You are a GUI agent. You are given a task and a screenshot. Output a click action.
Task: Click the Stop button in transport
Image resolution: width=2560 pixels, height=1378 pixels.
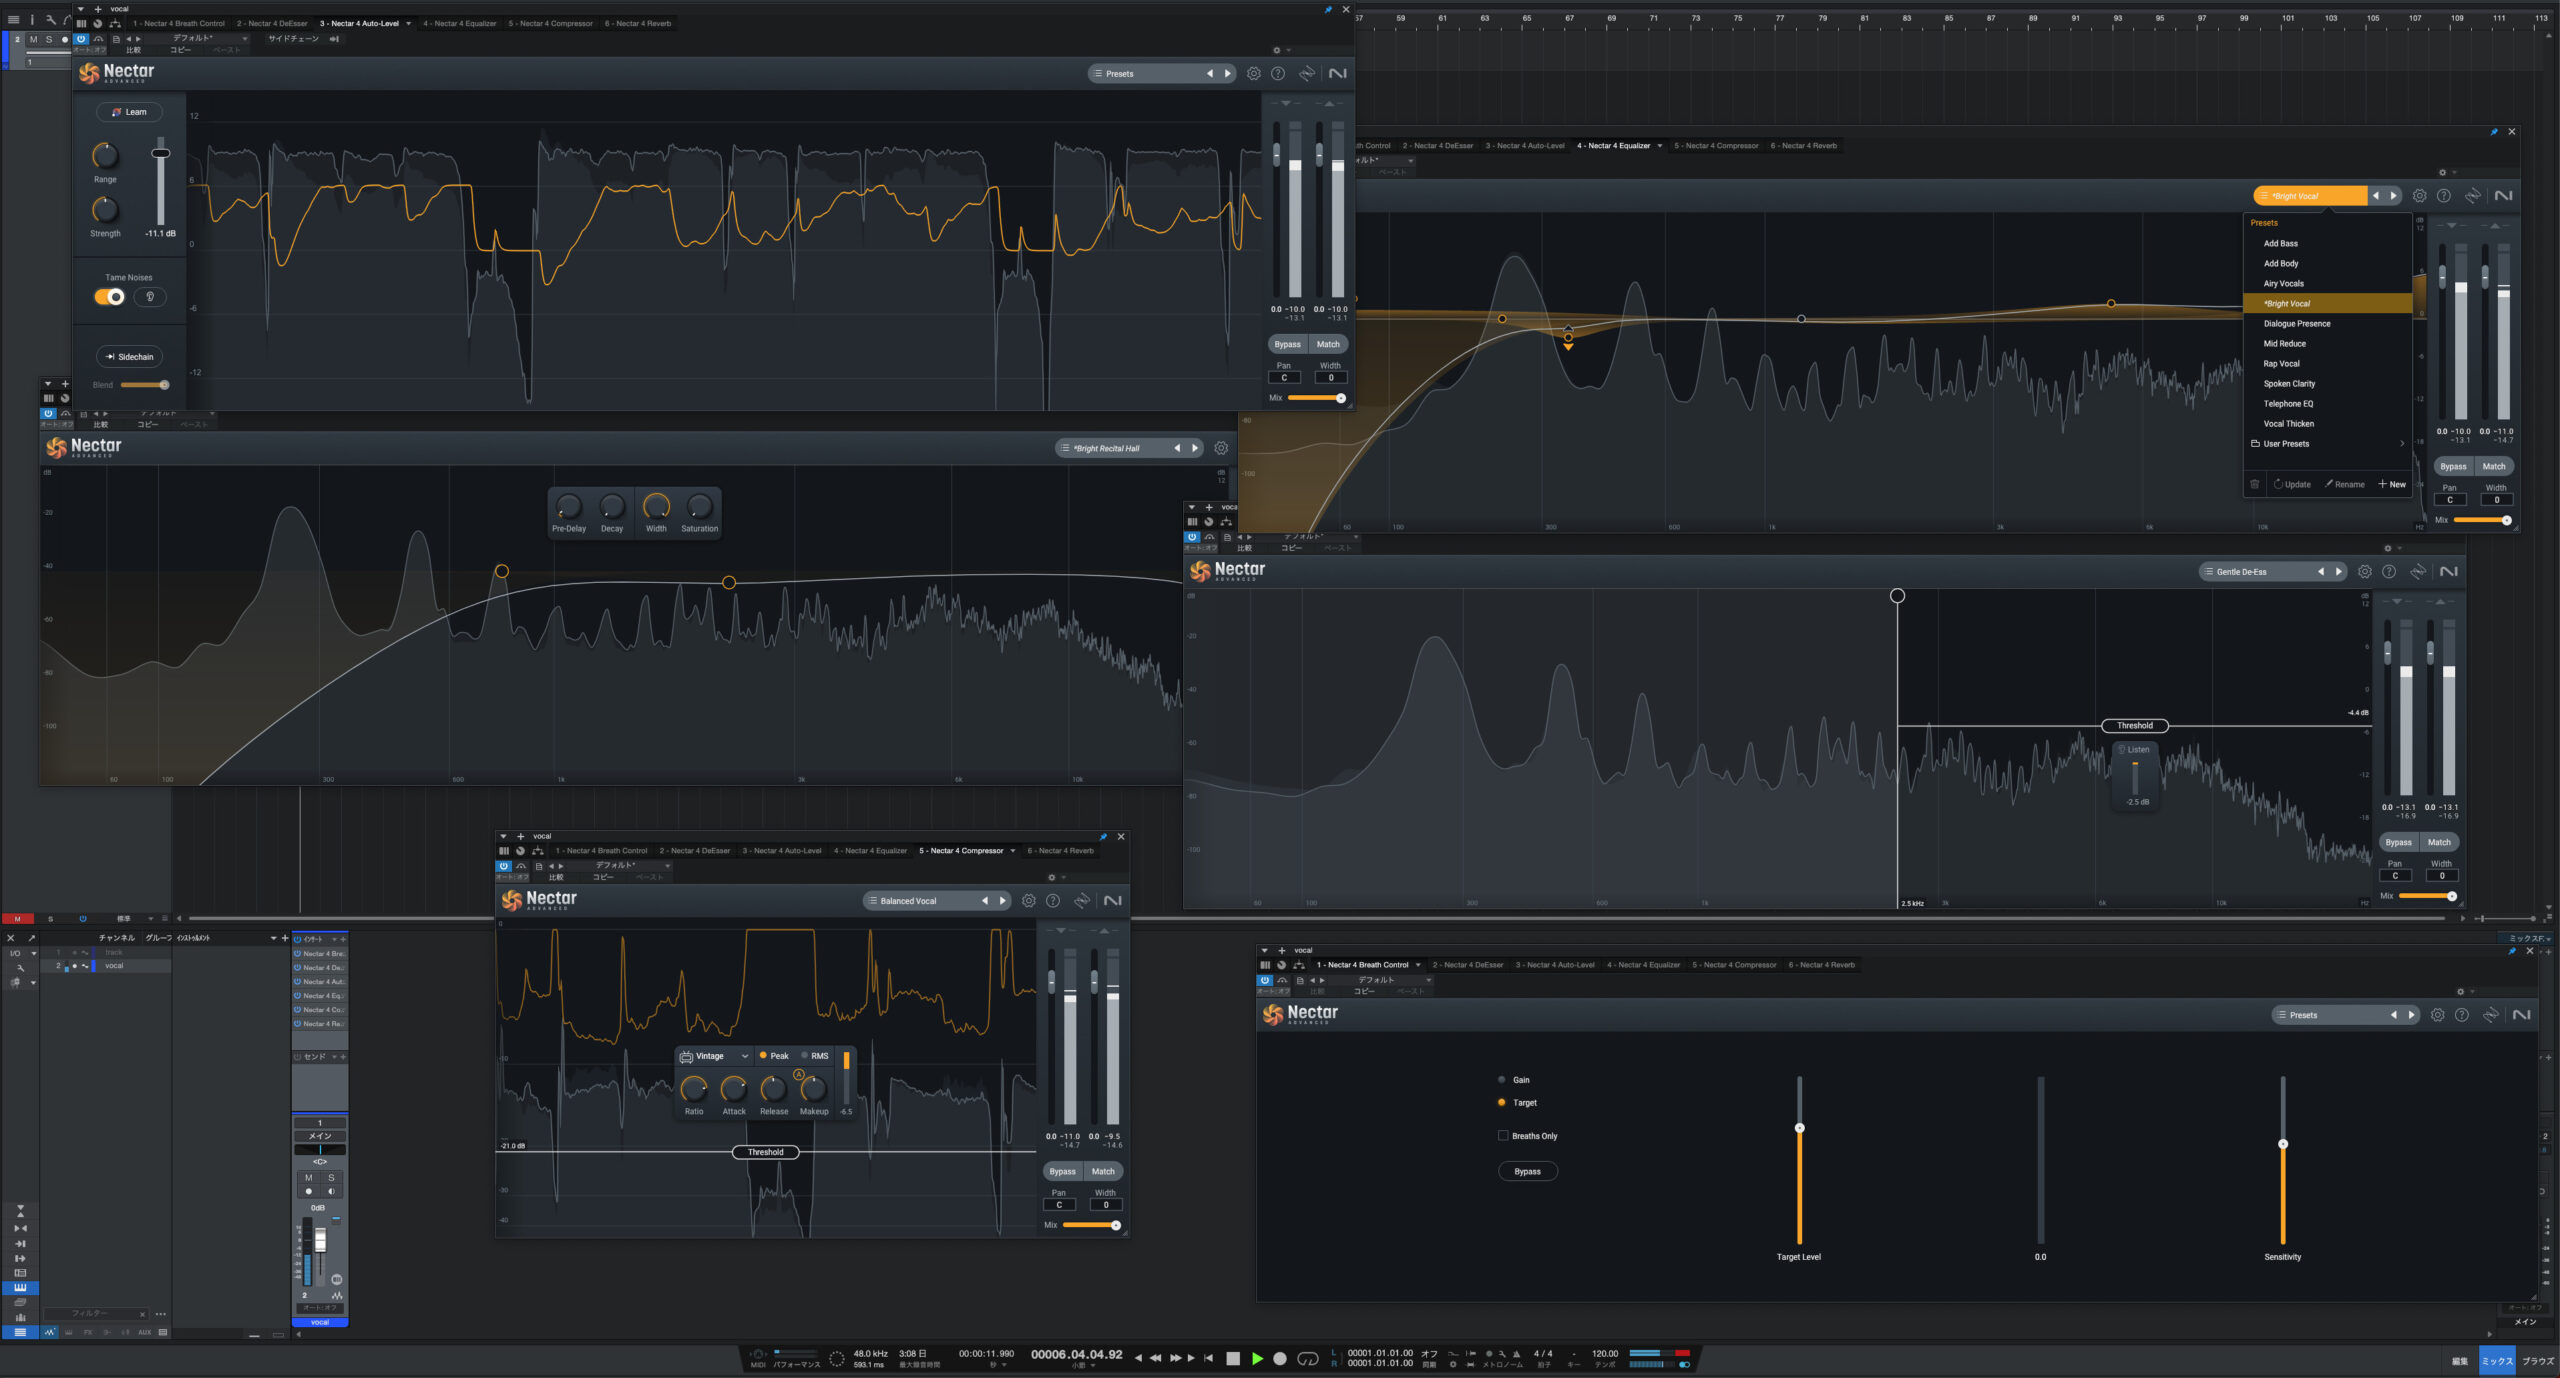pyautogui.click(x=1233, y=1360)
